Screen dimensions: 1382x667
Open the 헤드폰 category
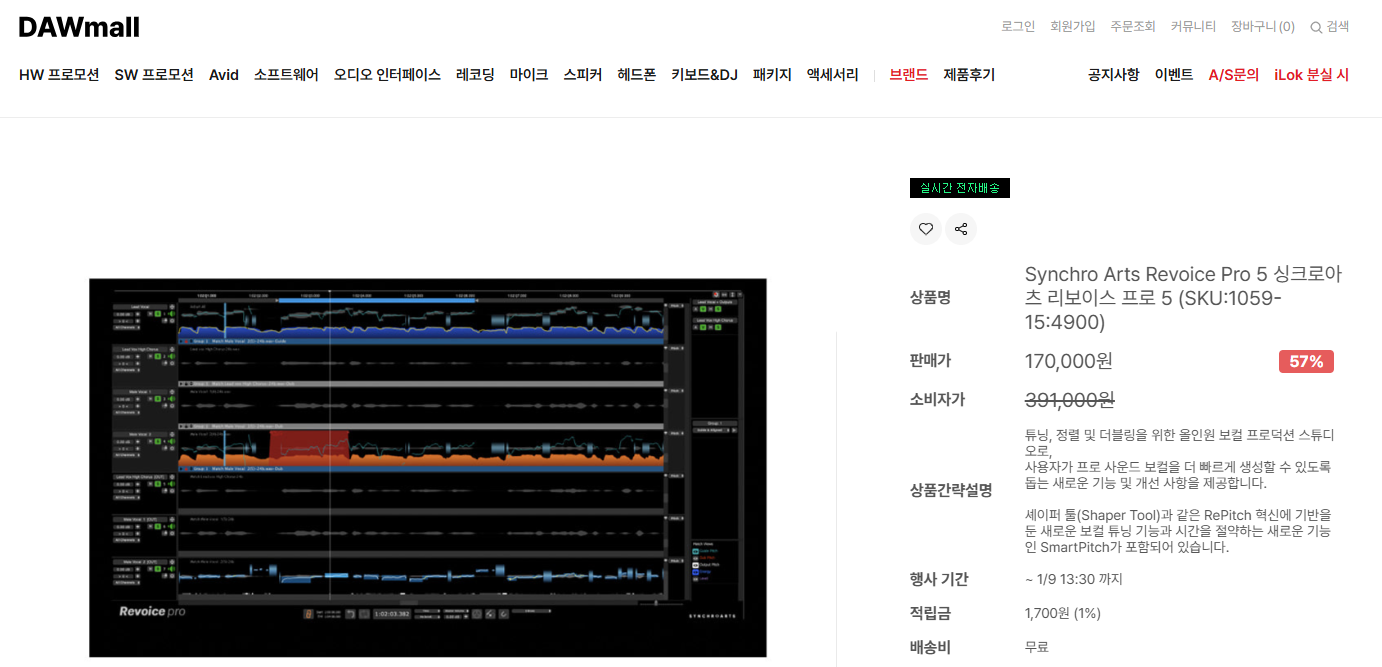tap(636, 75)
